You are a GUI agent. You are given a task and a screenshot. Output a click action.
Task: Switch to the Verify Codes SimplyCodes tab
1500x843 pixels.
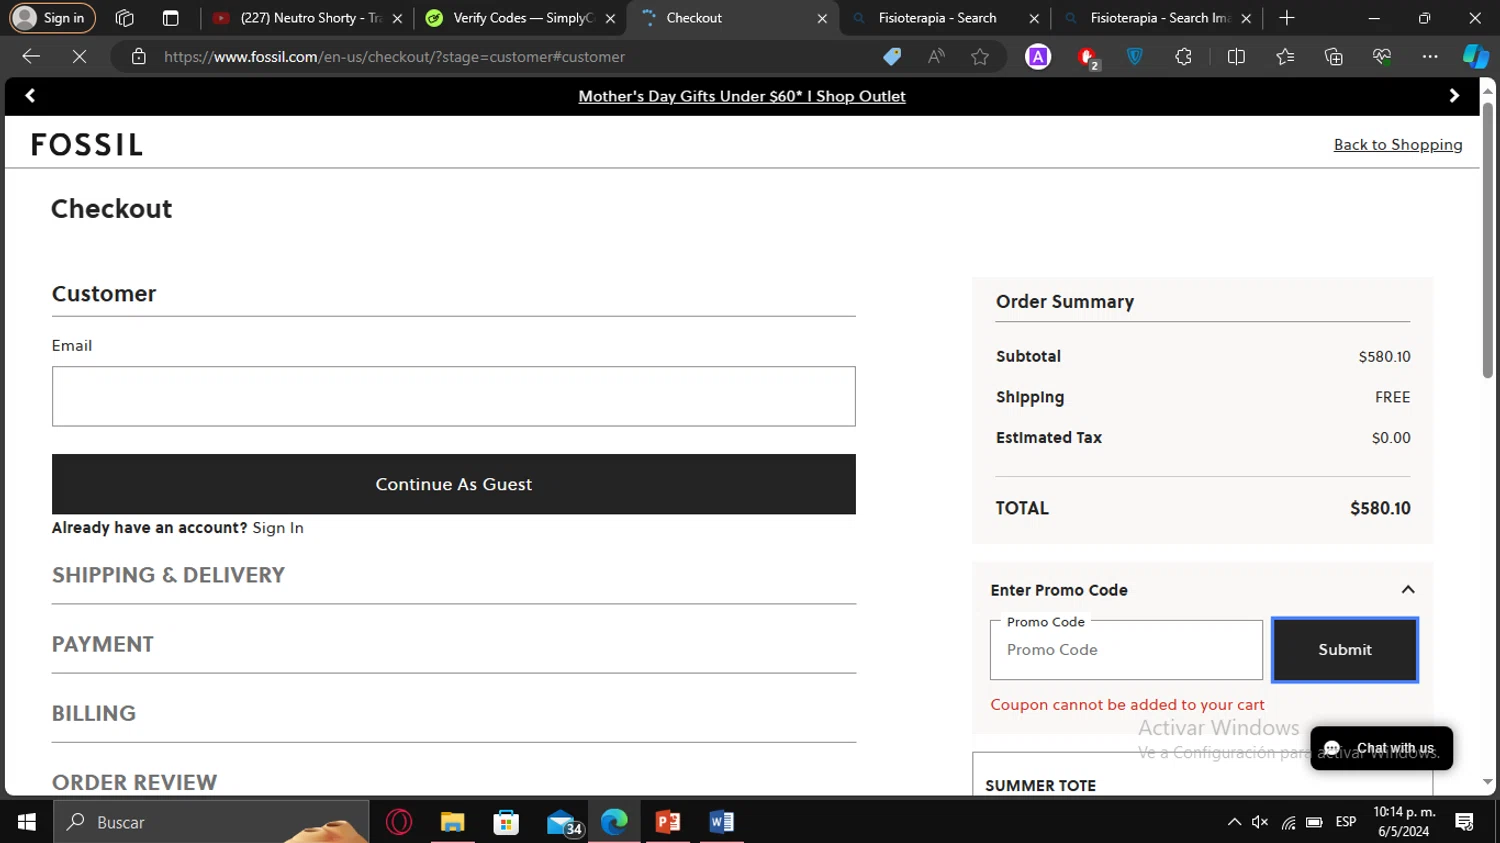click(520, 18)
